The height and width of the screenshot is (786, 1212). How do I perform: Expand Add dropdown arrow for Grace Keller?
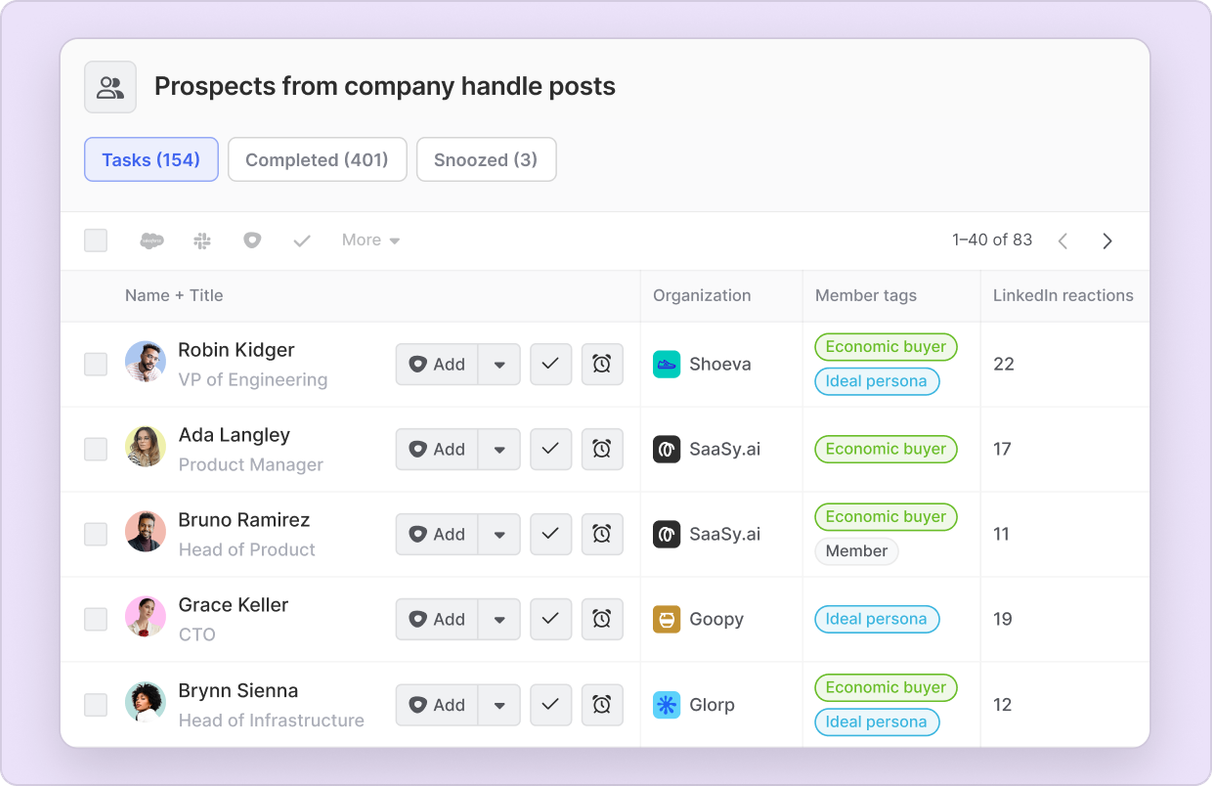tap(499, 620)
